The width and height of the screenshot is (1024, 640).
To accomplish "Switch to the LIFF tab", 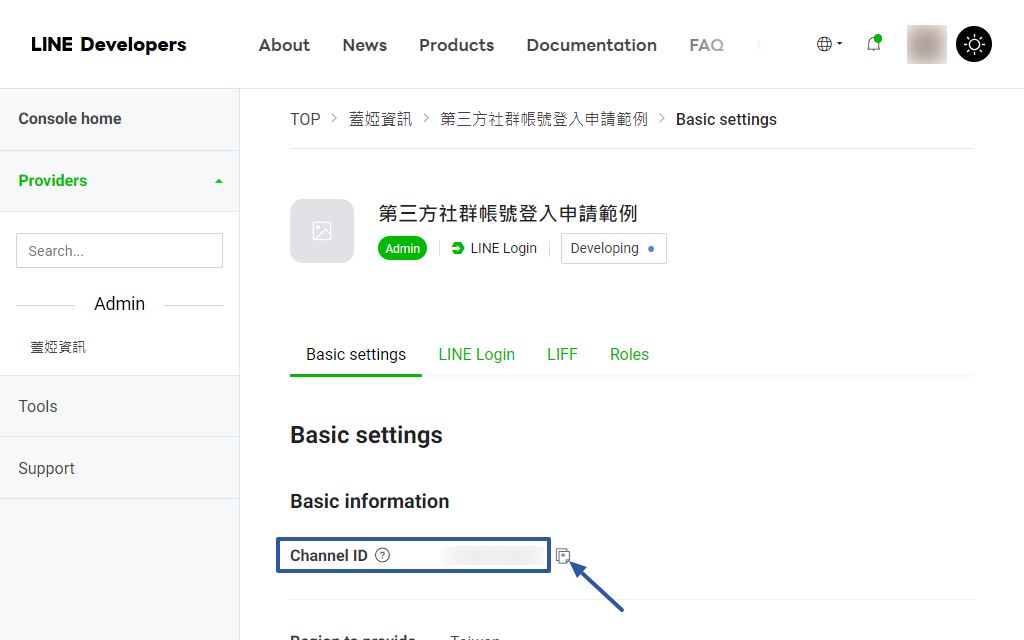I will pos(562,355).
